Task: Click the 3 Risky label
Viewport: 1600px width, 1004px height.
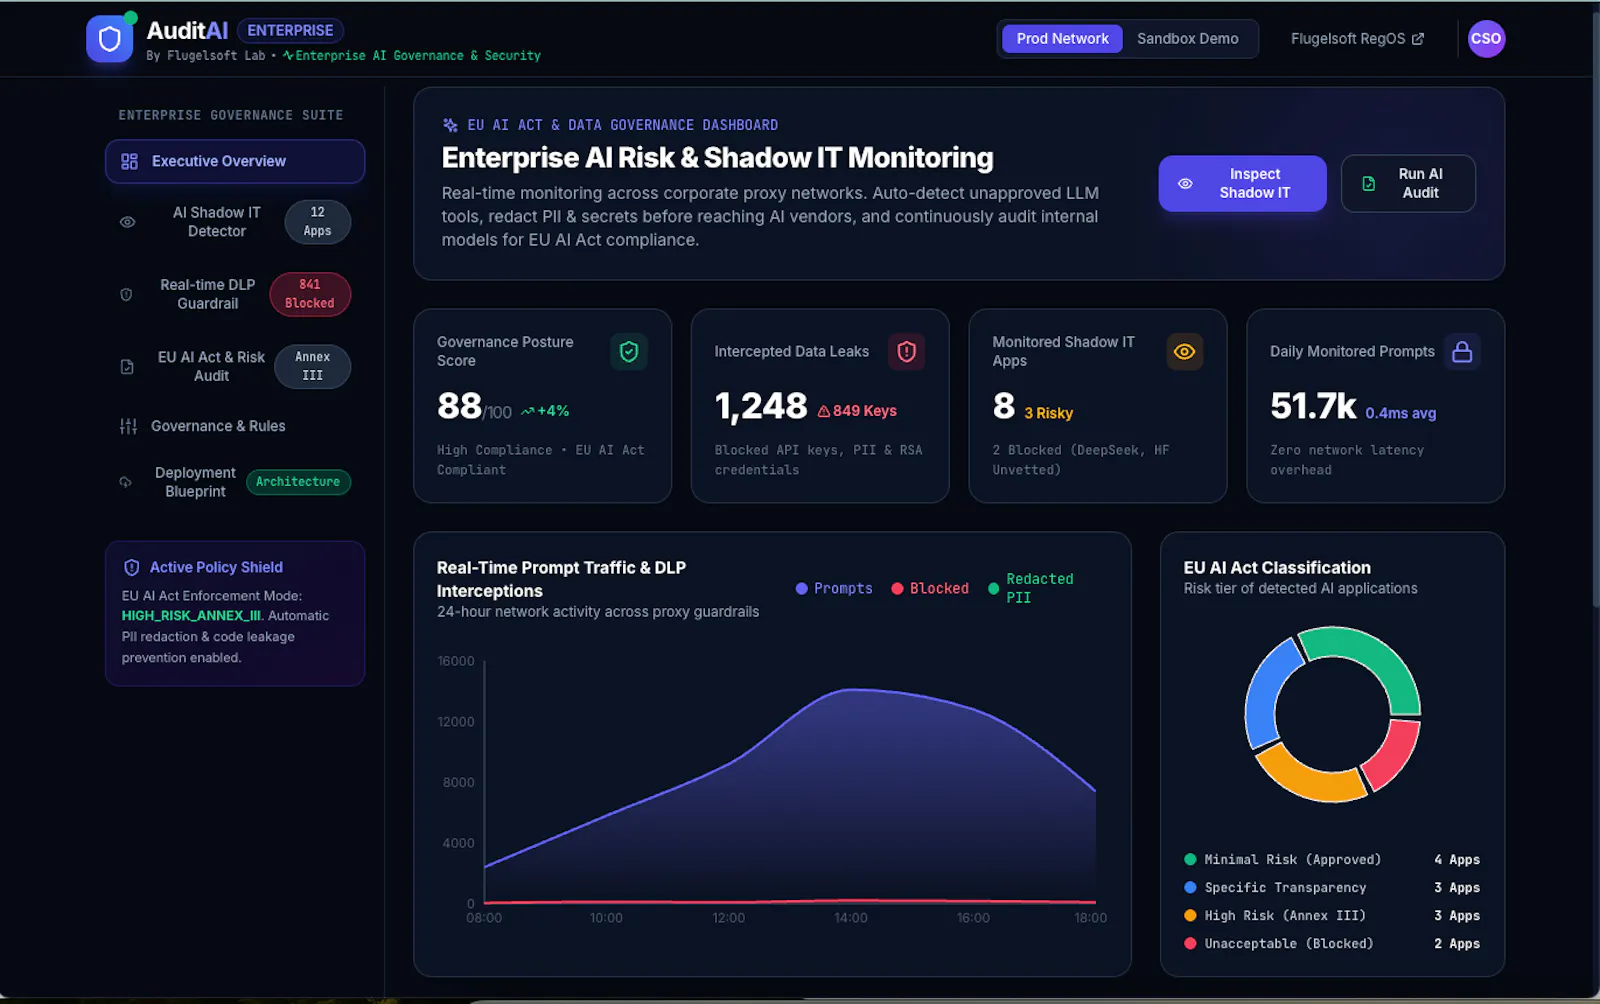Action: [x=1048, y=413]
